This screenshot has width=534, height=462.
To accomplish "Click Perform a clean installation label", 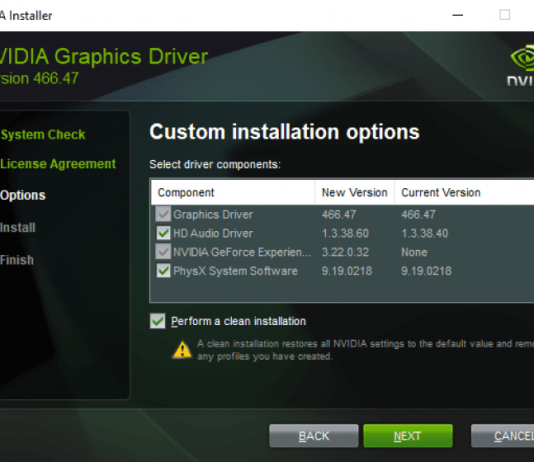I will point(238,321).
